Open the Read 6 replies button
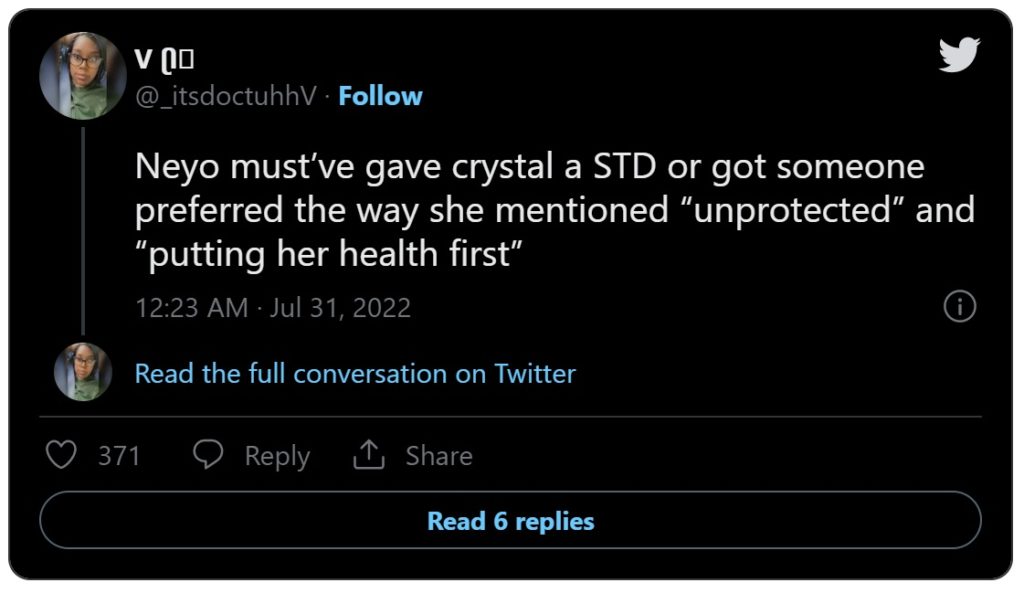The height and width of the screenshot is (593, 1024). (x=510, y=521)
